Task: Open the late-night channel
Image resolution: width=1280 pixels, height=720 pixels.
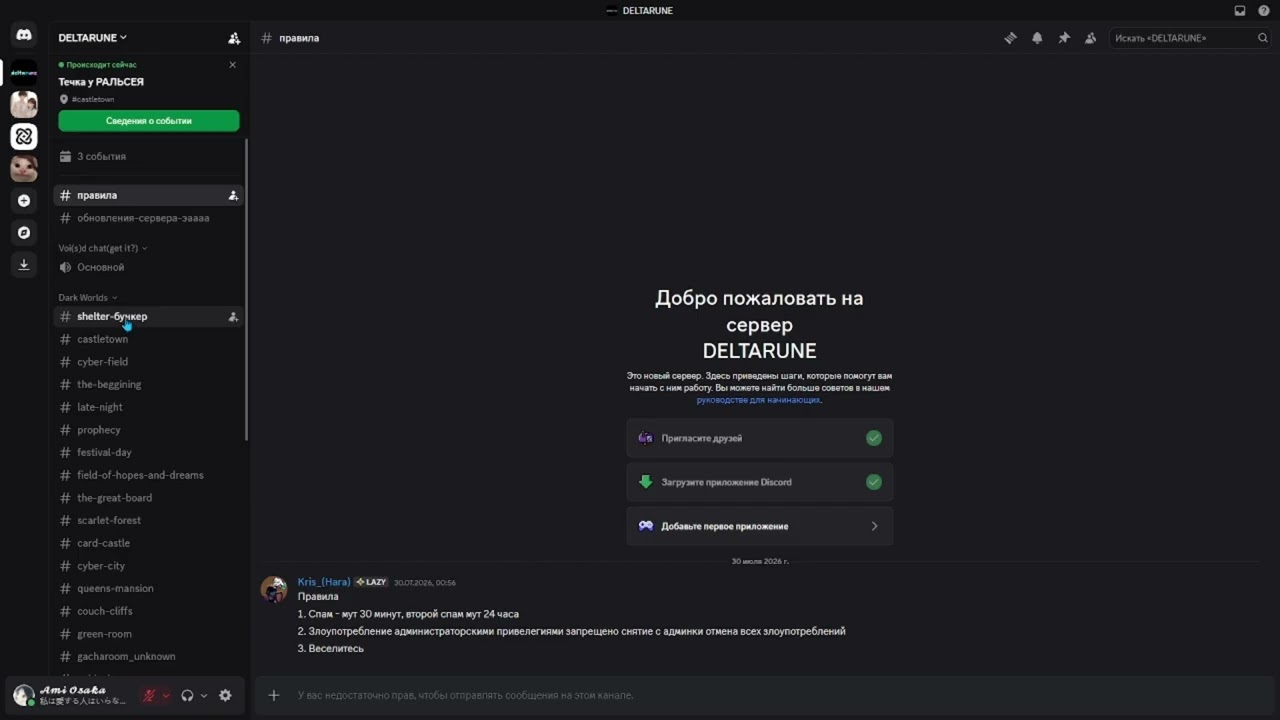Action: (x=149, y=407)
